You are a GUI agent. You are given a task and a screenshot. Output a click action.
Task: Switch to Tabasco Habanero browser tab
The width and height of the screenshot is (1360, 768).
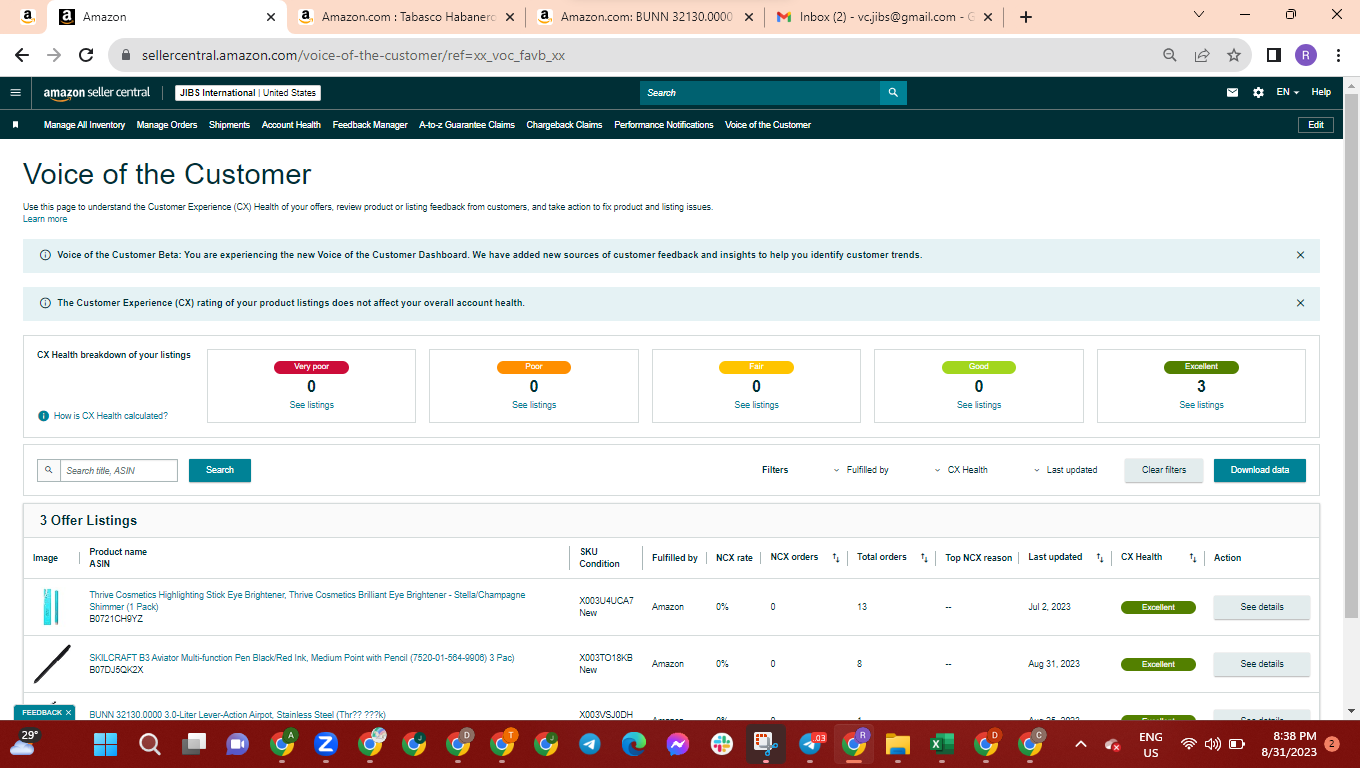(408, 17)
